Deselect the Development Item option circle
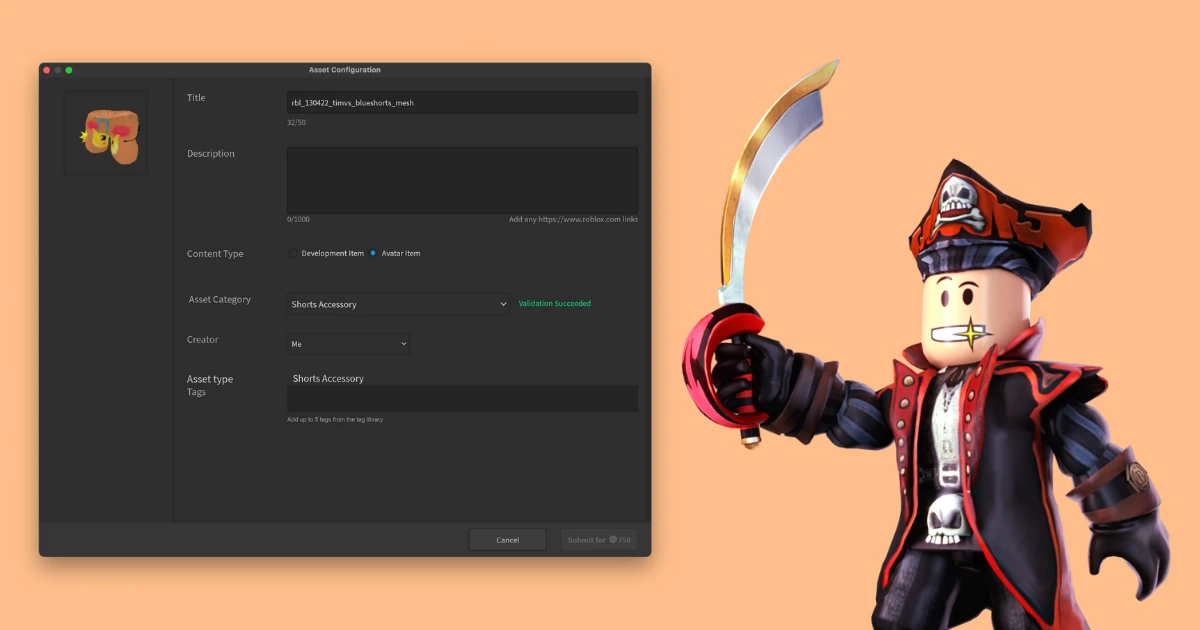1200x630 pixels. click(293, 253)
